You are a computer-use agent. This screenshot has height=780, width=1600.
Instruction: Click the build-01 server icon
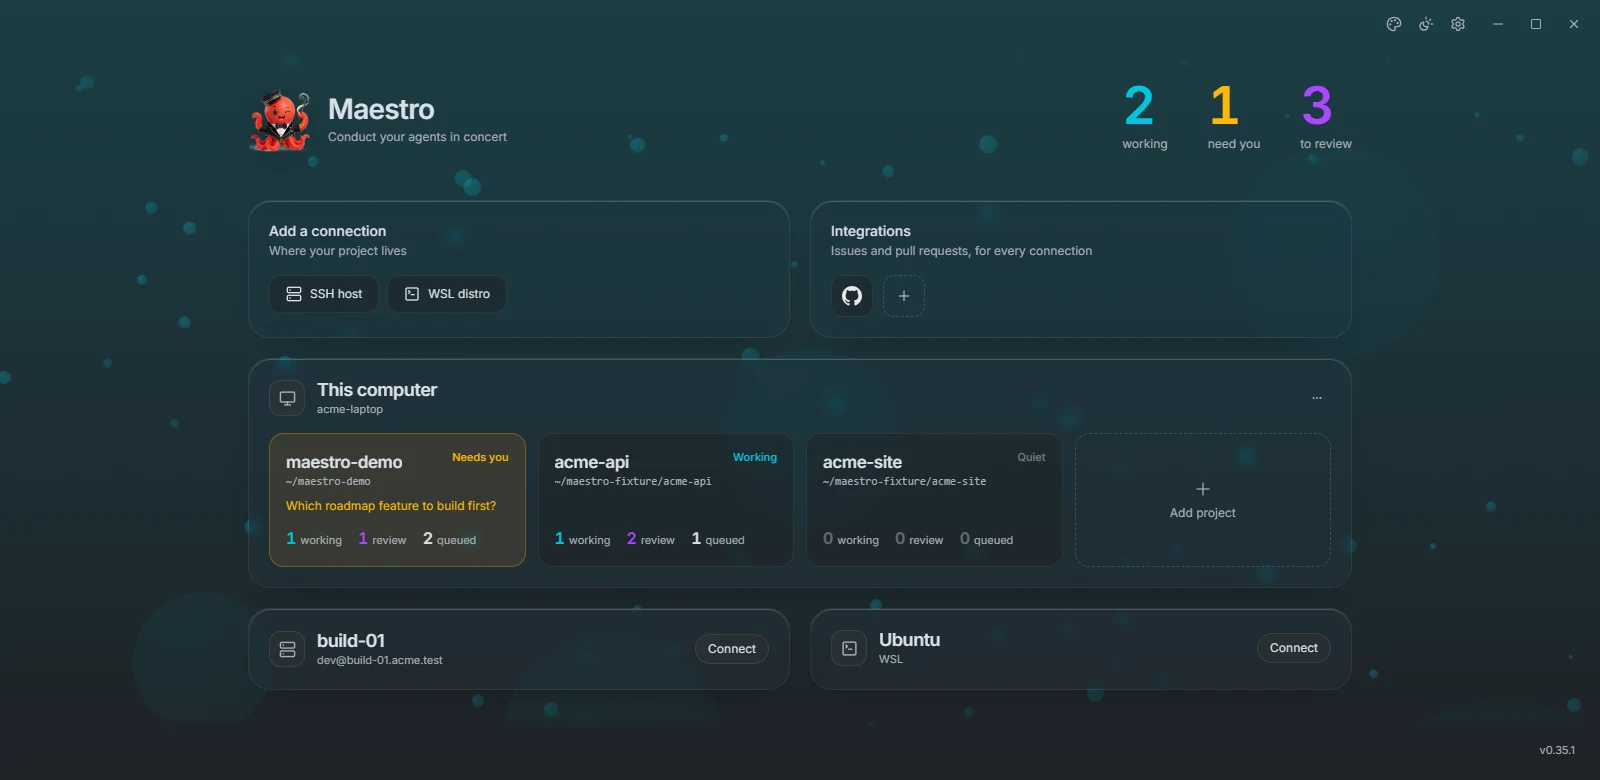287,649
